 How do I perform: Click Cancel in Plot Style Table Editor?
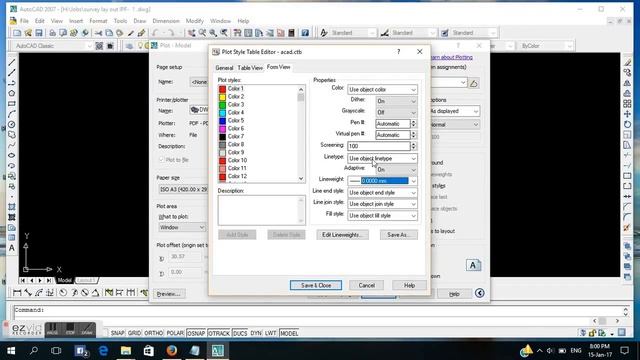(367, 285)
